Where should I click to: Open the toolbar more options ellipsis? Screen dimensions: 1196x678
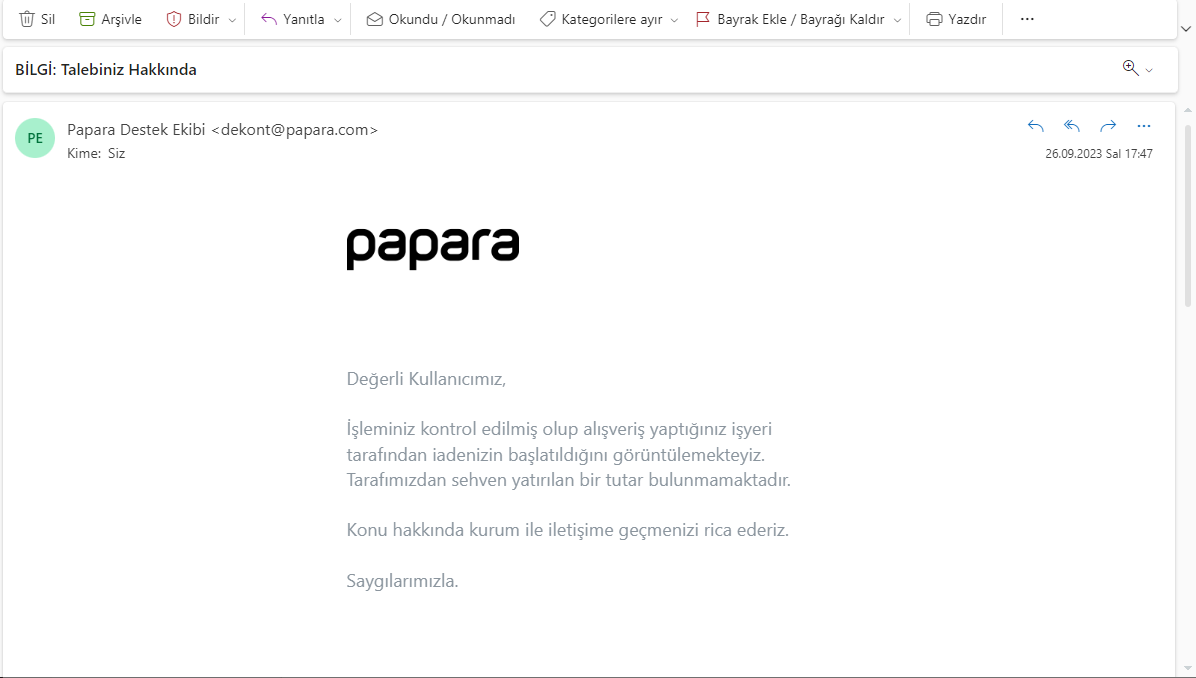point(1027,19)
